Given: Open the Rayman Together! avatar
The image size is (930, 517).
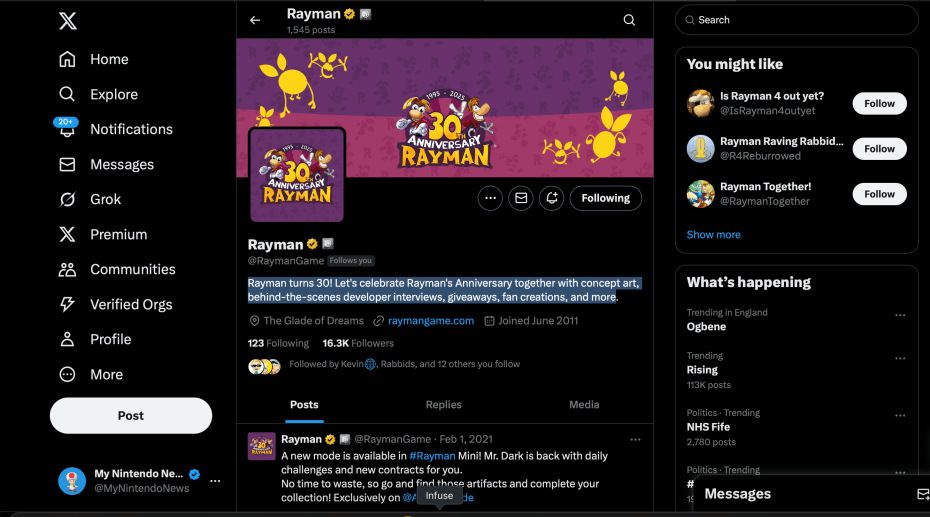Looking at the screenshot, I should coord(700,194).
